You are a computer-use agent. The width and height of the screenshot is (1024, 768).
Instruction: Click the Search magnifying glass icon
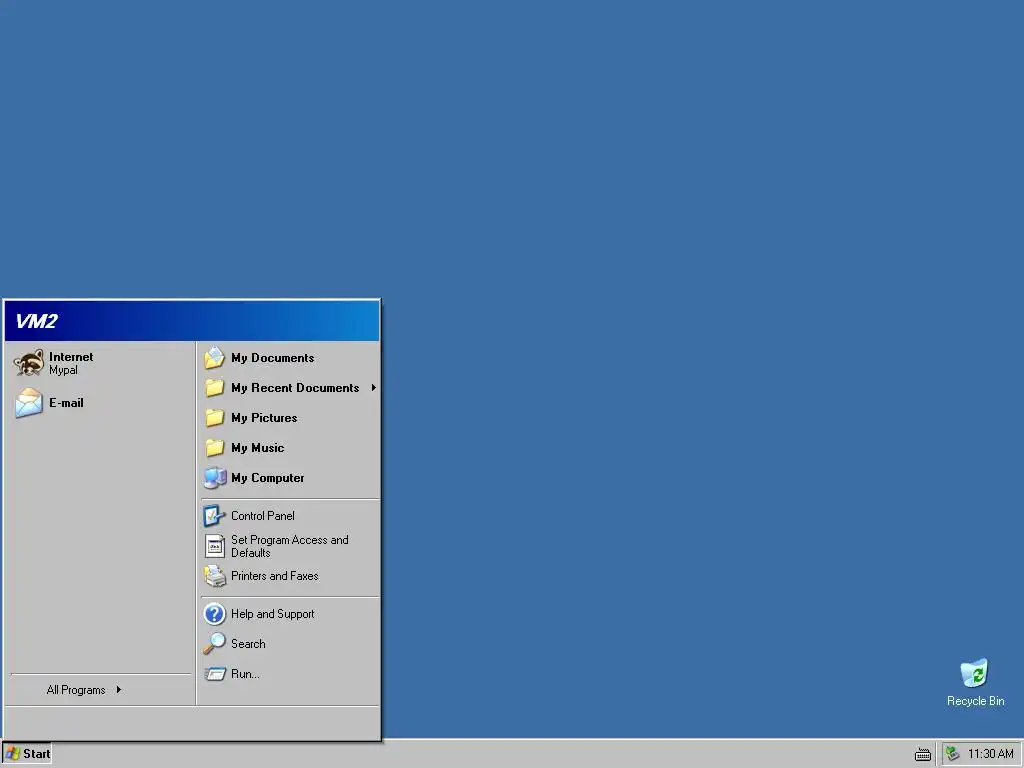pos(214,644)
